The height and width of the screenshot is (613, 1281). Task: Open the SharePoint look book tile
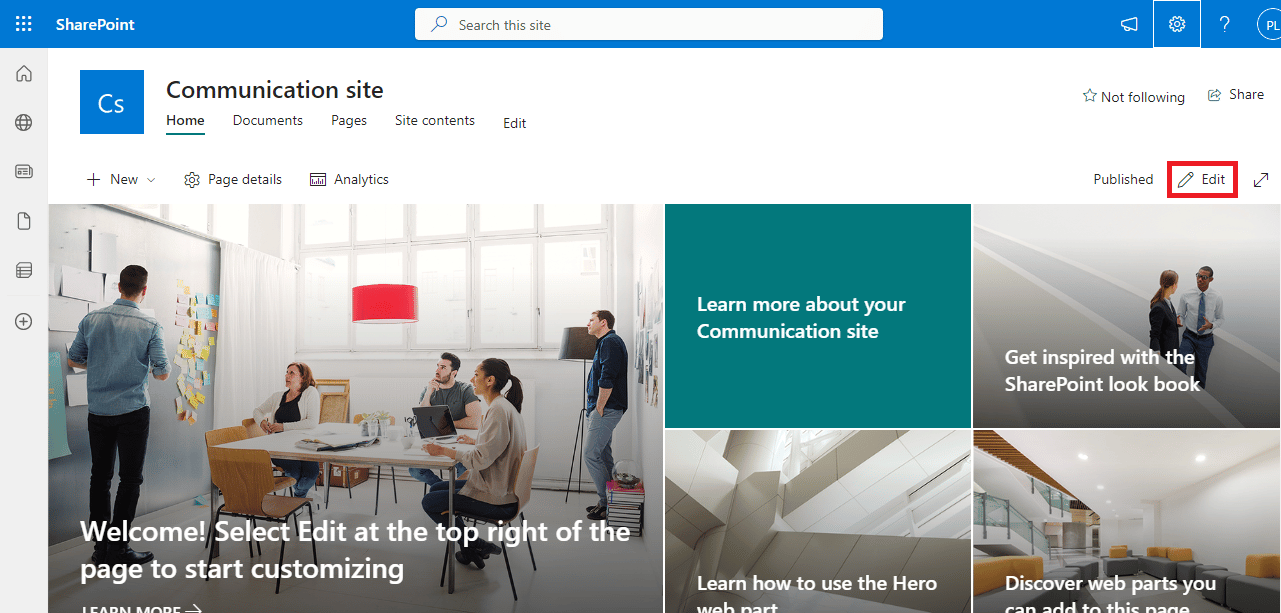1126,316
